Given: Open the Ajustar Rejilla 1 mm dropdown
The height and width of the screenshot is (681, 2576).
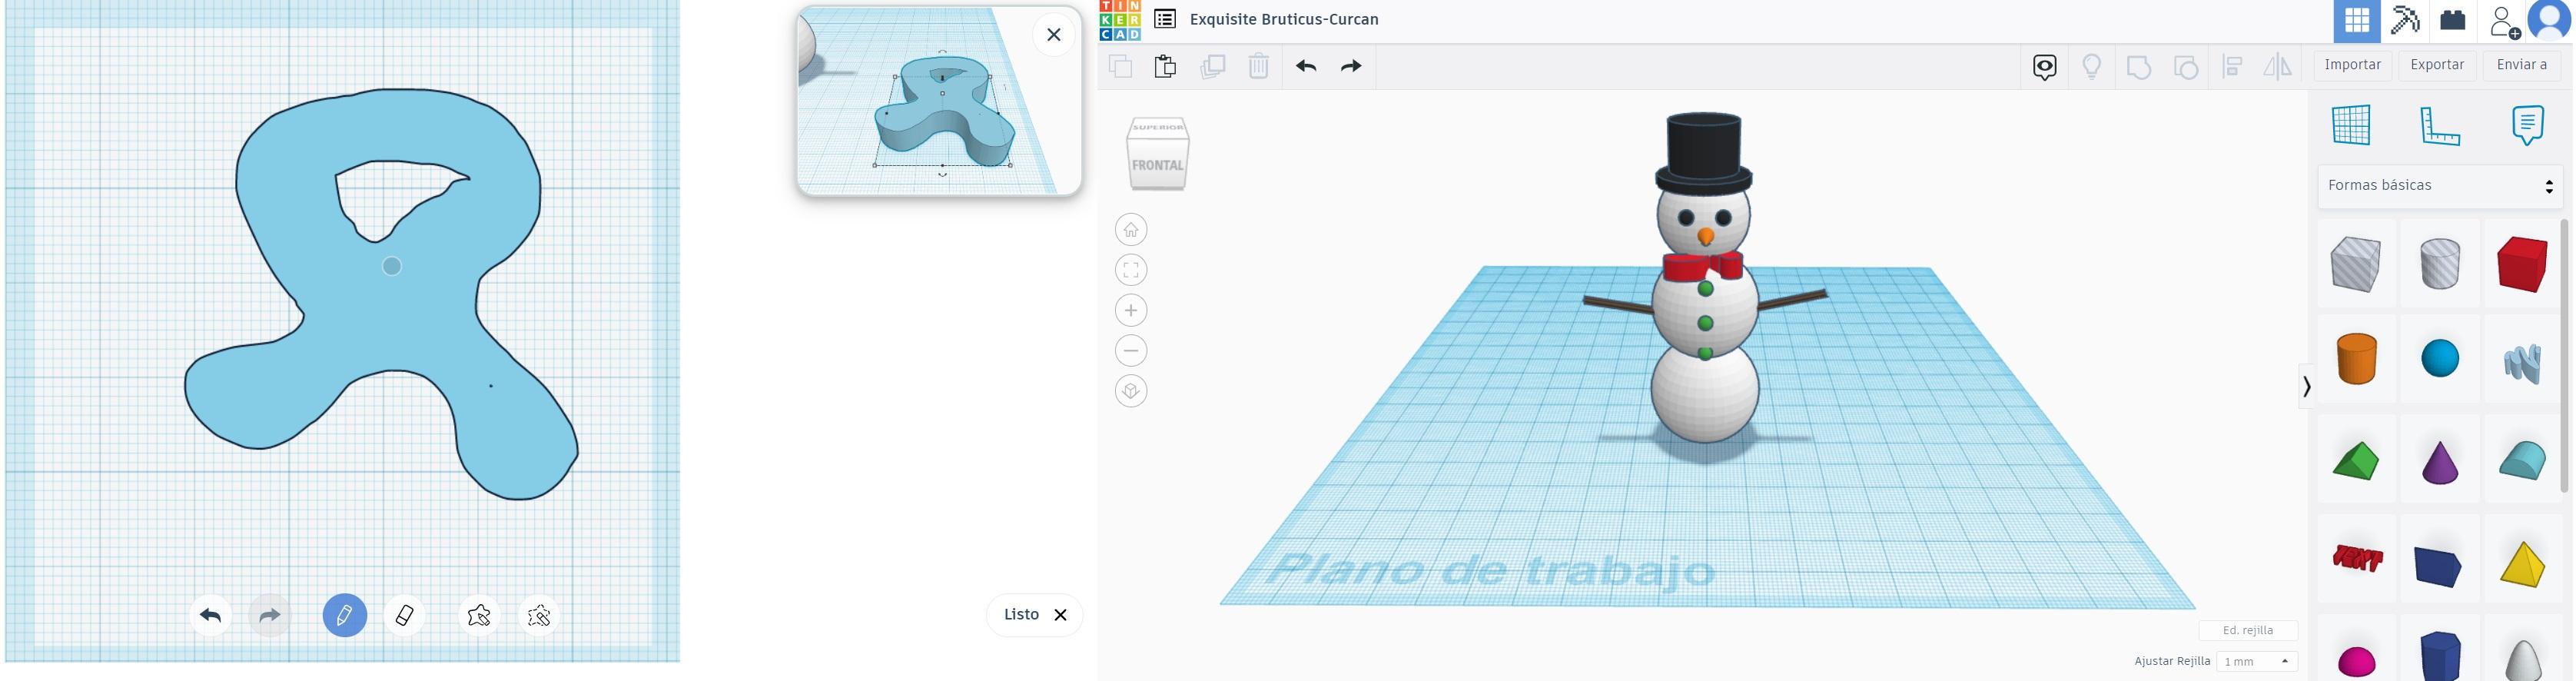Looking at the screenshot, I should tap(2257, 661).
